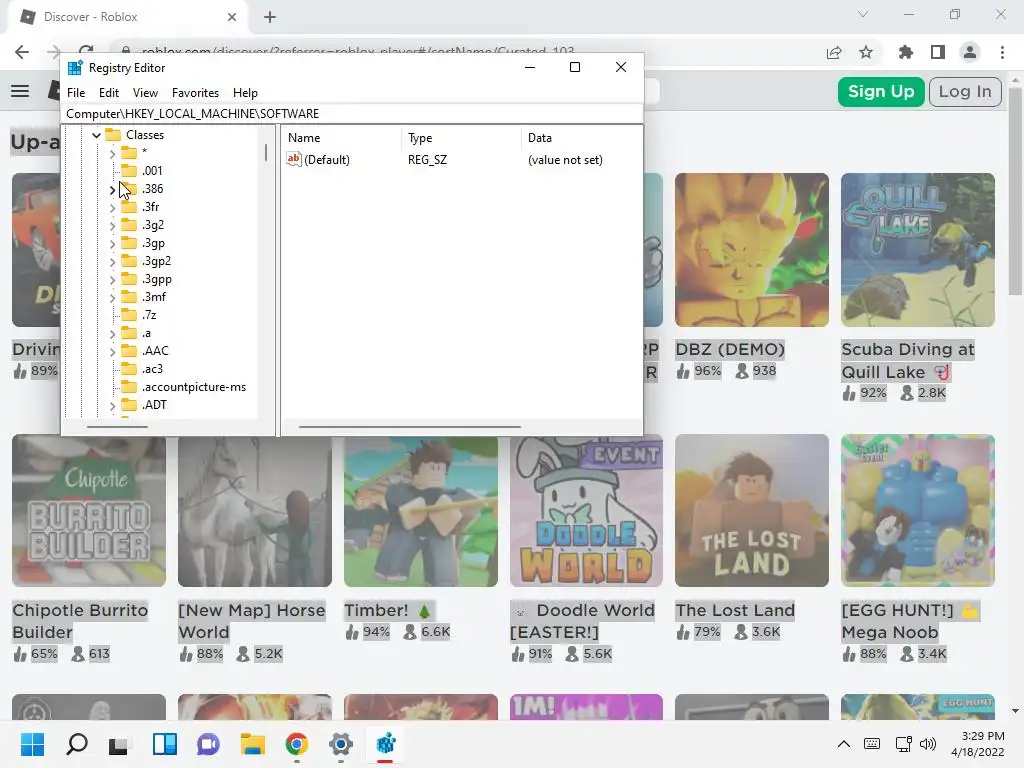Expand the .3fr key
The height and width of the screenshot is (768, 1024).
coord(112,208)
